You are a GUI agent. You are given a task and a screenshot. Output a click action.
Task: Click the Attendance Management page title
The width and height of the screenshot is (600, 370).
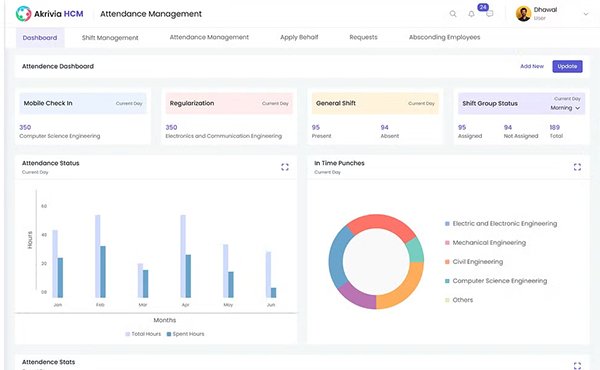click(151, 14)
